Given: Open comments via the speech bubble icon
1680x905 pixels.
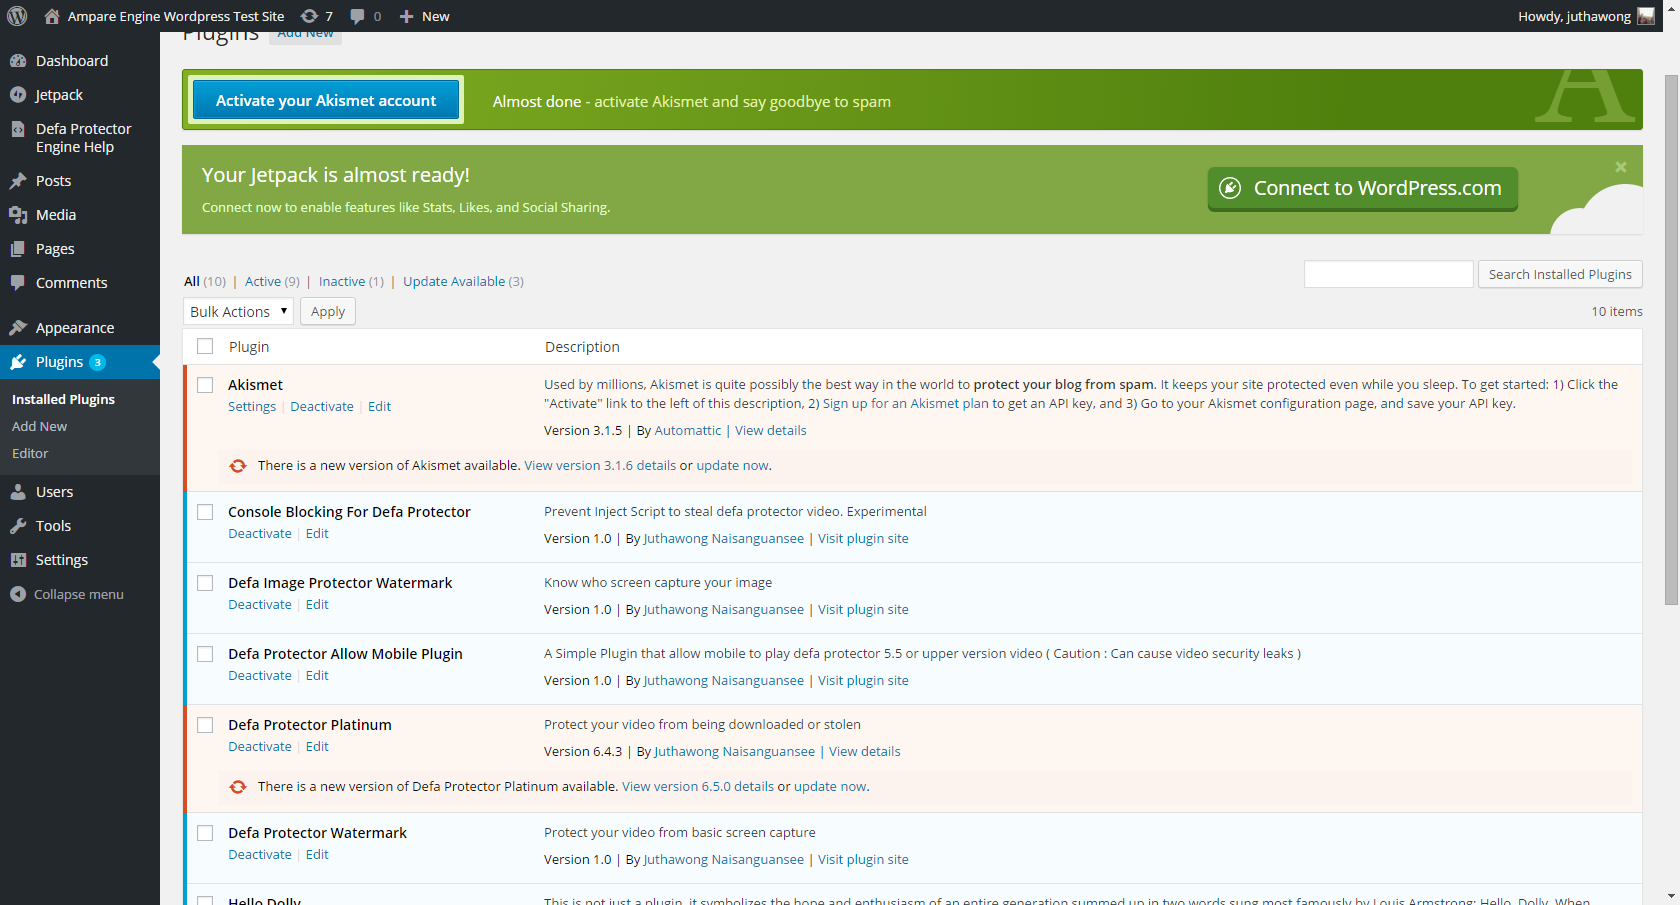Looking at the screenshot, I should pyautogui.click(x=358, y=16).
